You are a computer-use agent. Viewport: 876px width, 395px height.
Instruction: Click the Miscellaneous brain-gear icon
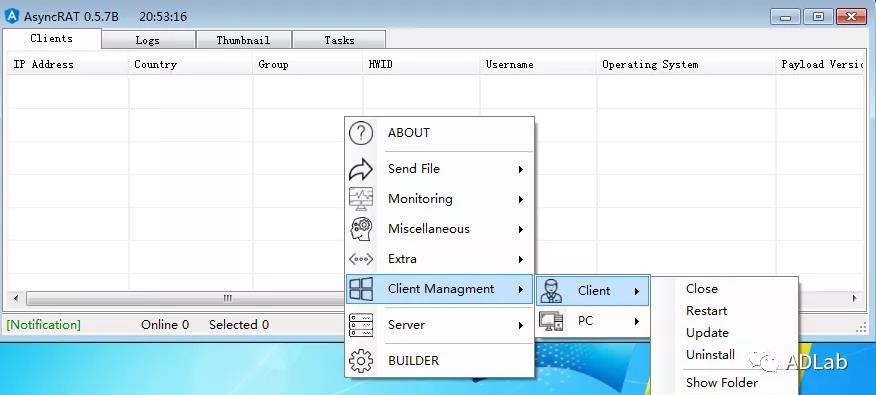coord(361,229)
